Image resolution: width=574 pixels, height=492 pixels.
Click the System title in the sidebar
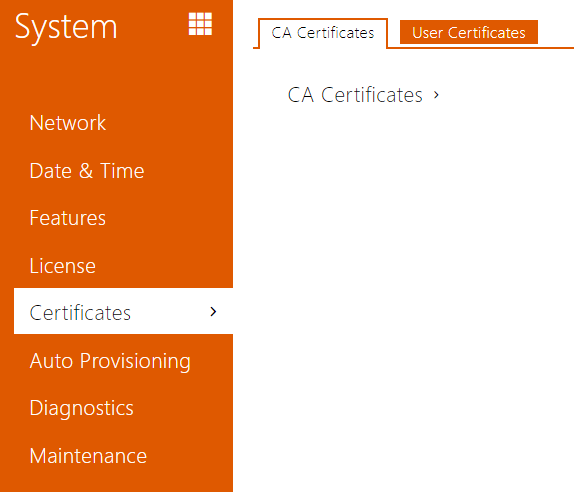(66, 26)
